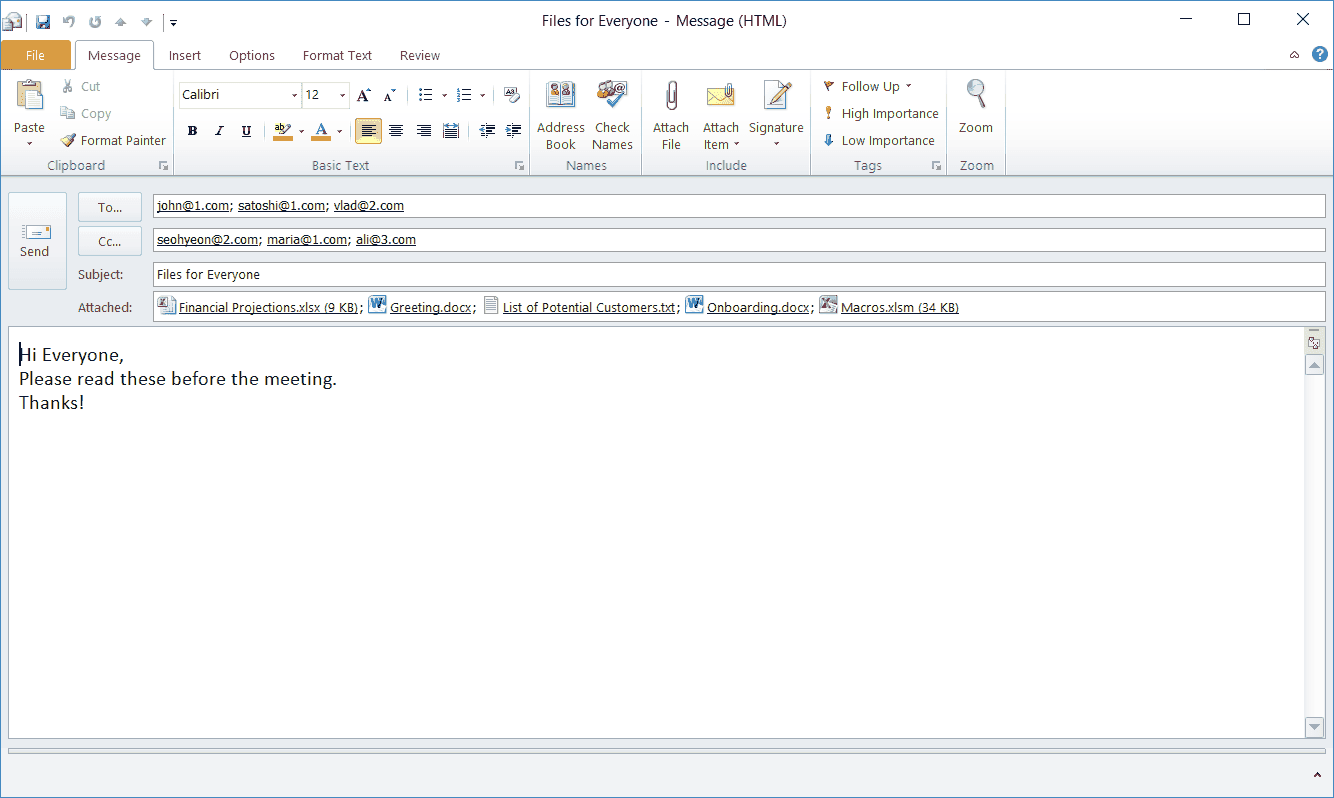Click the Send button

point(35,240)
